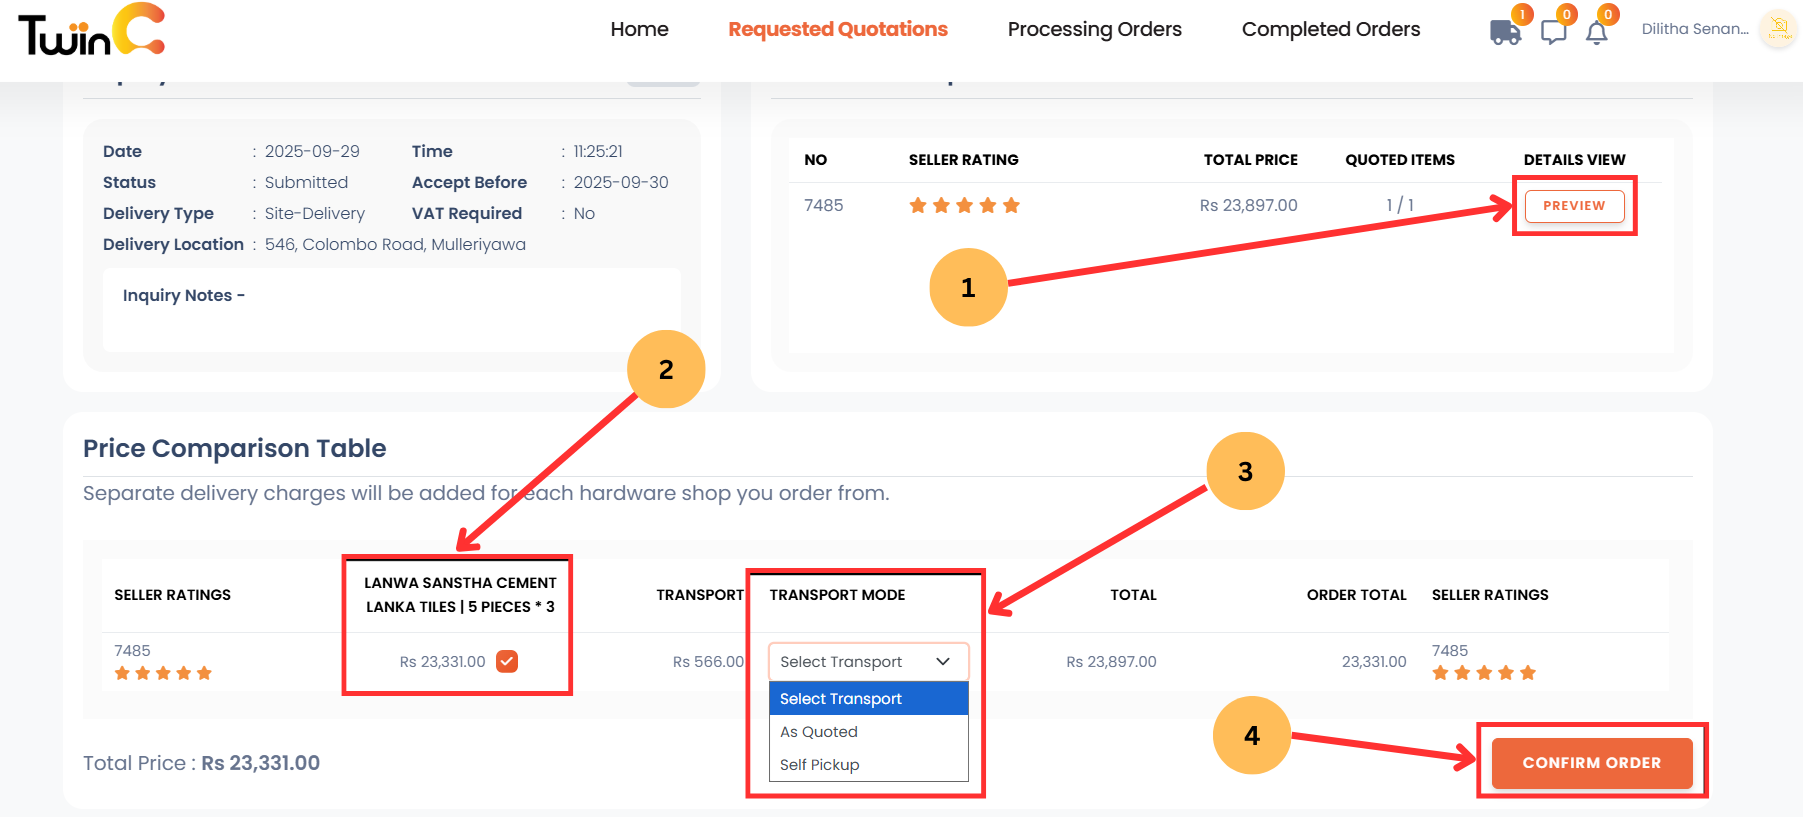Click seller rating stars in quotation row
The width and height of the screenshot is (1803, 817).
pos(964,205)
